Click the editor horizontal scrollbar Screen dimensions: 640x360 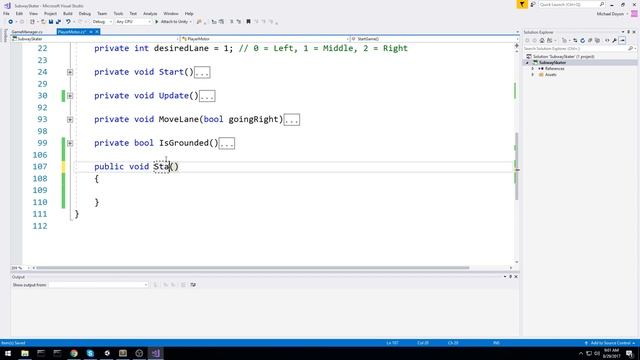click(253, 268)
